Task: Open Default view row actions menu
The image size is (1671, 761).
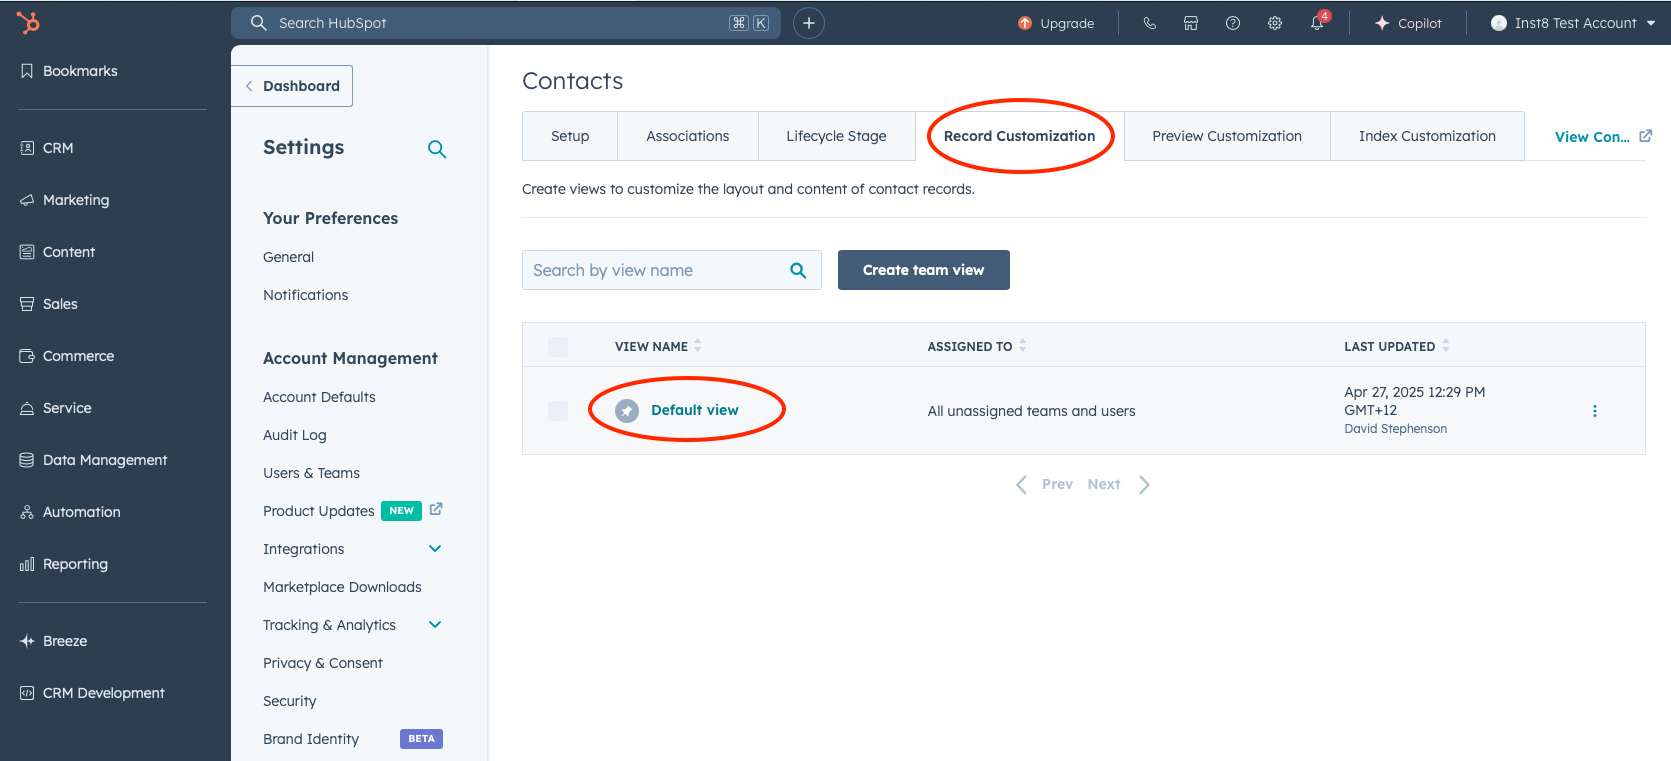Action: coord(1595,411)
